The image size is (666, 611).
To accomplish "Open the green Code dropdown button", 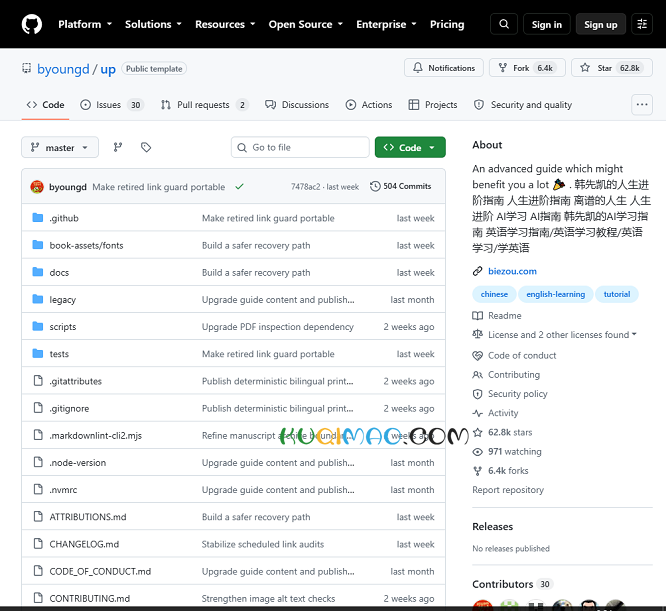I will tap(410, 147).
